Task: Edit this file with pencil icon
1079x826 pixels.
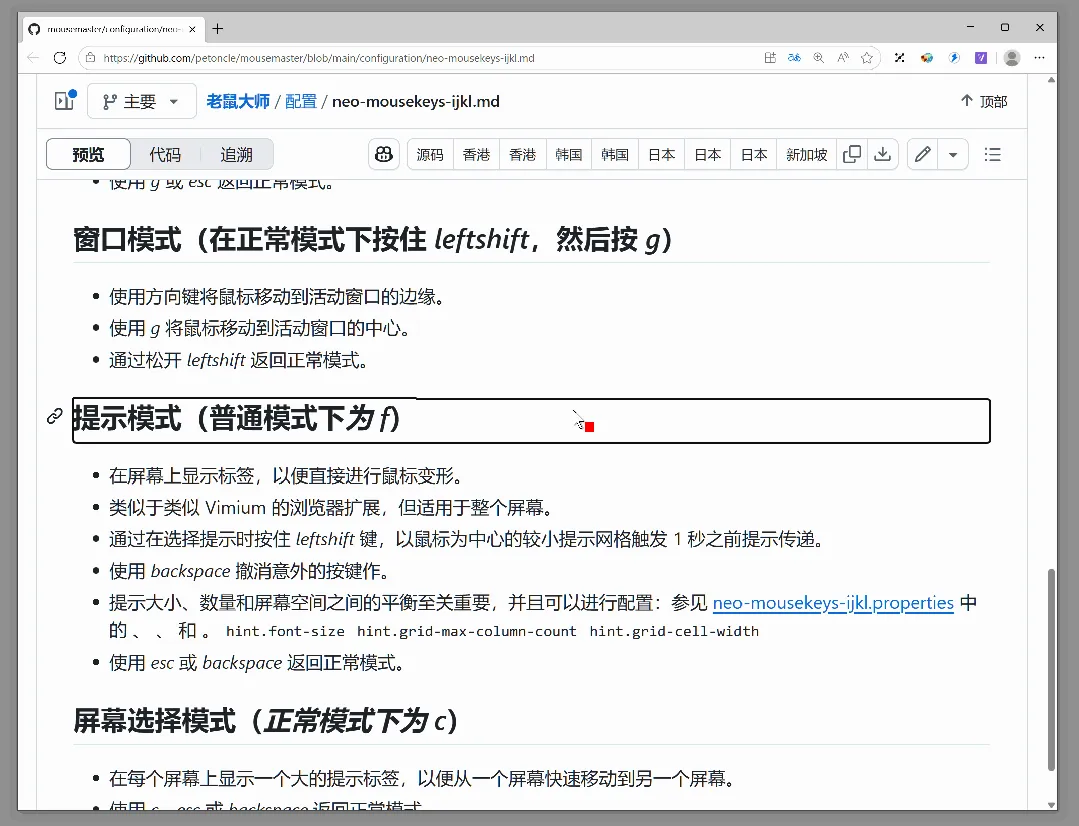Action: pyautogui.click(x=923, y=154)
